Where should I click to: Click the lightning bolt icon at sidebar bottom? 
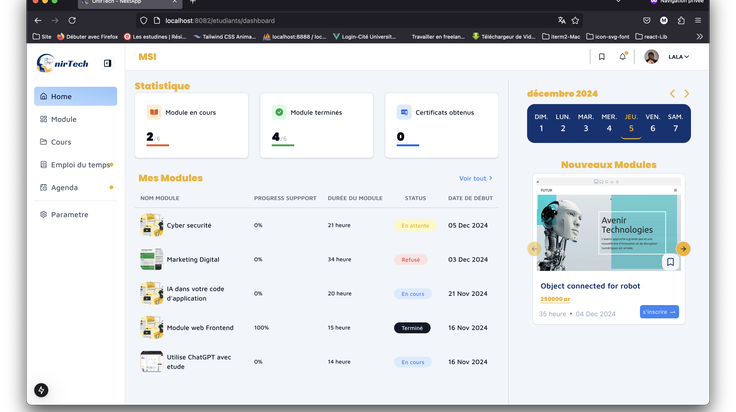click(x=41, y=390)
